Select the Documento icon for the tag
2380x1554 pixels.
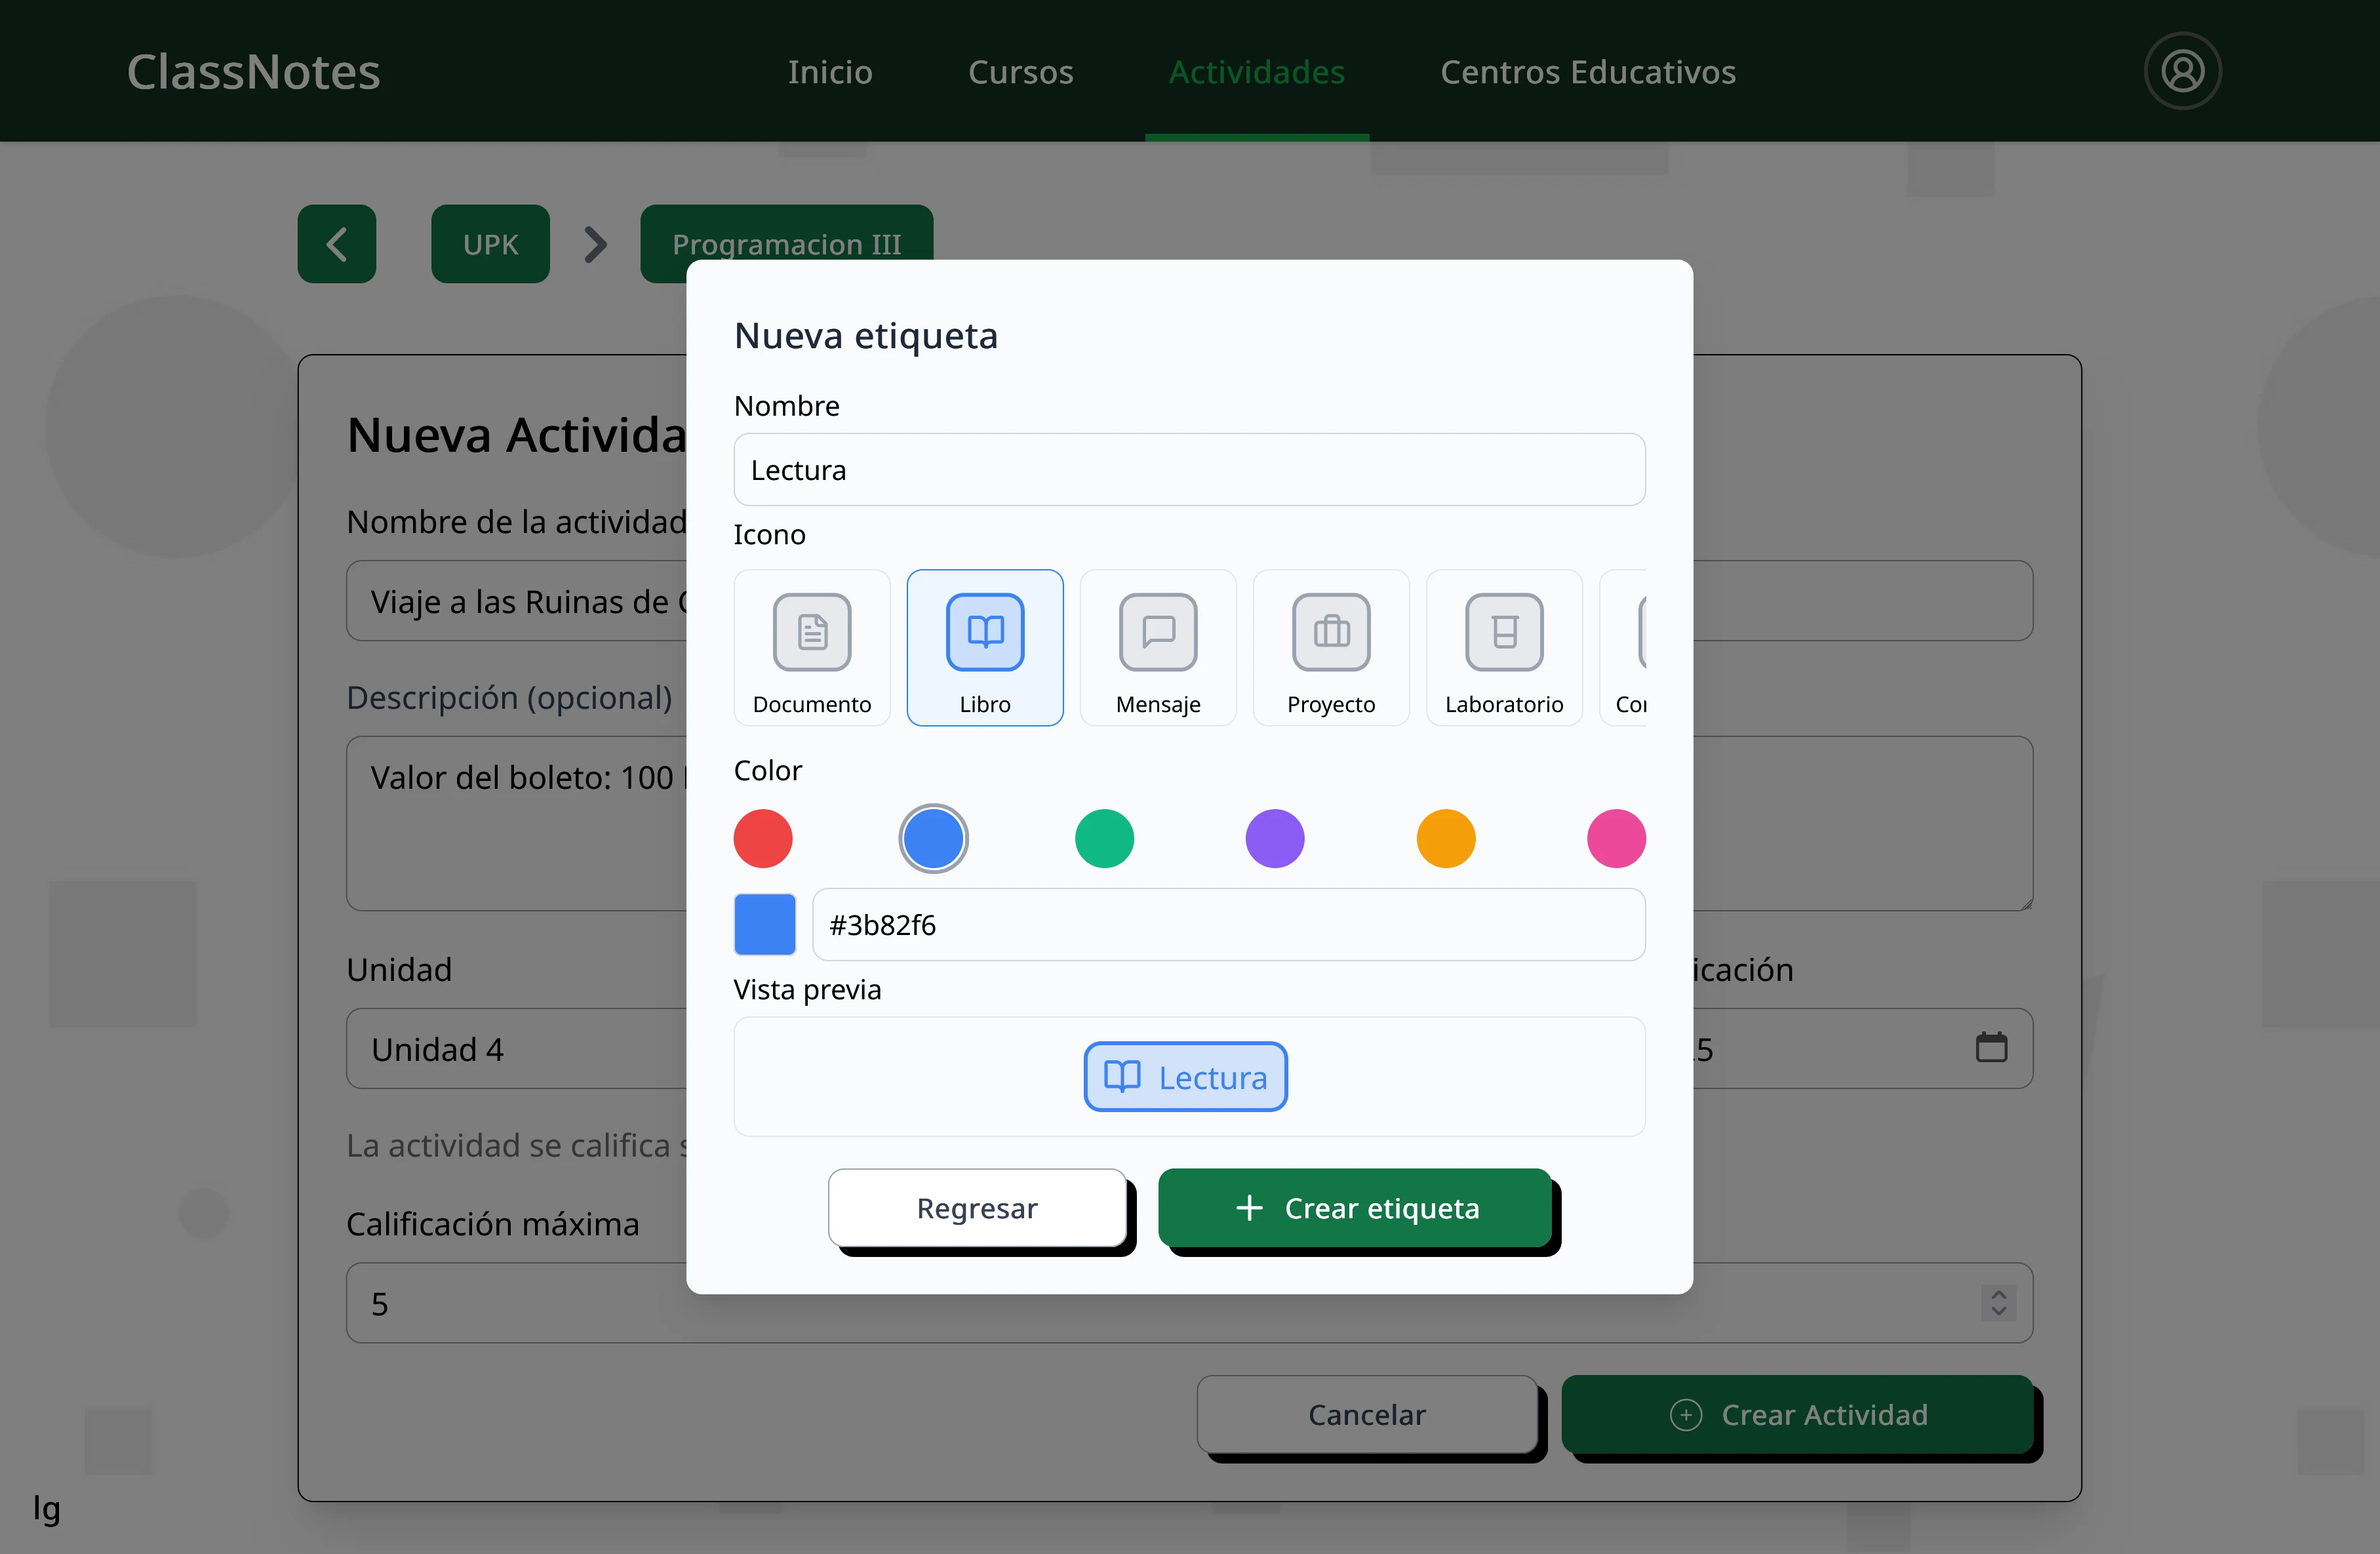coord(812,647)
